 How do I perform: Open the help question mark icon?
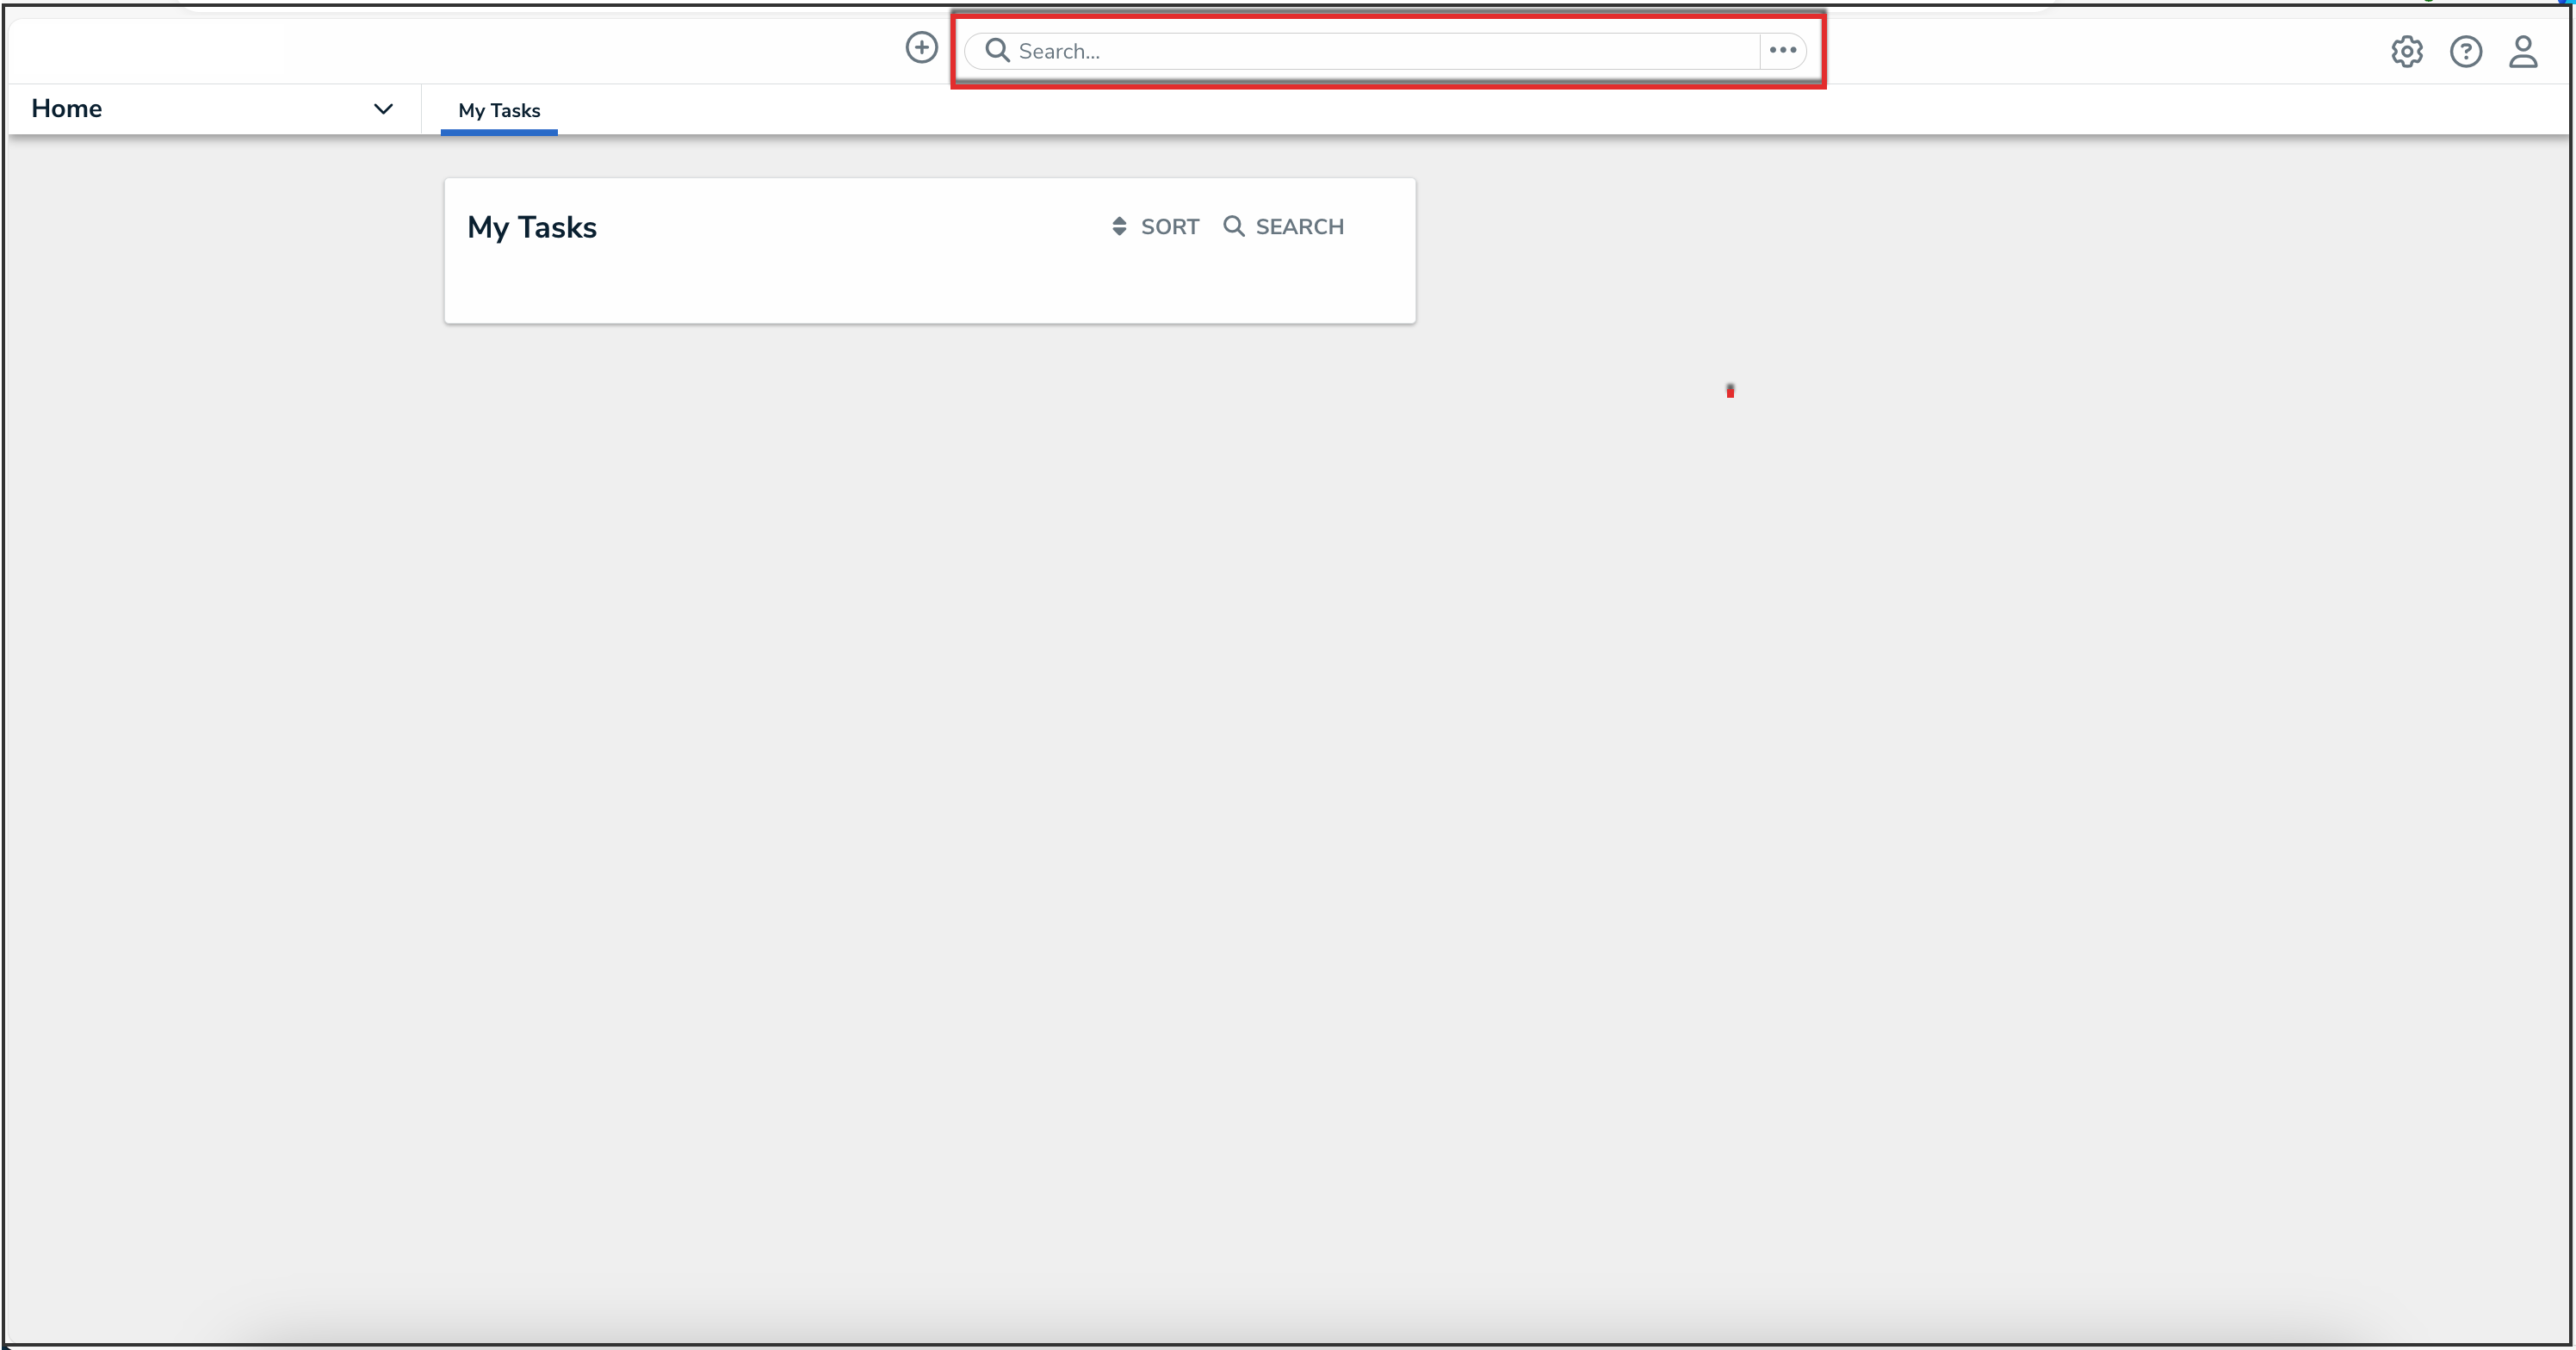coord(2465,51)
